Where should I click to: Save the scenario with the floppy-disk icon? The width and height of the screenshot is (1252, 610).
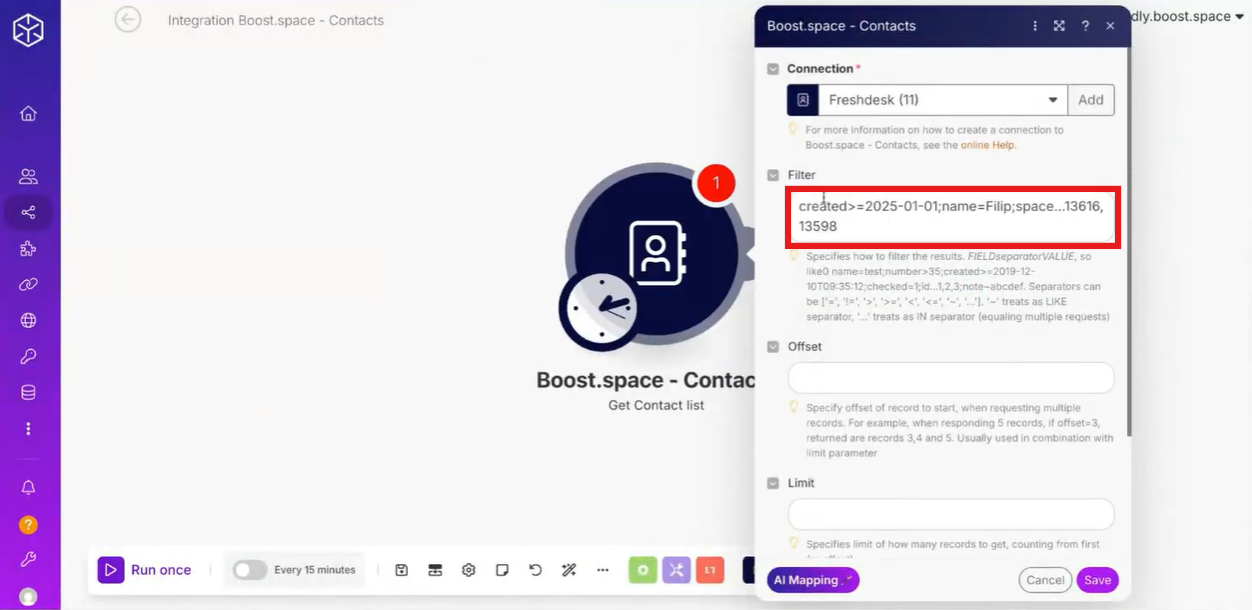pyautogui.click(x=401, y=570)
